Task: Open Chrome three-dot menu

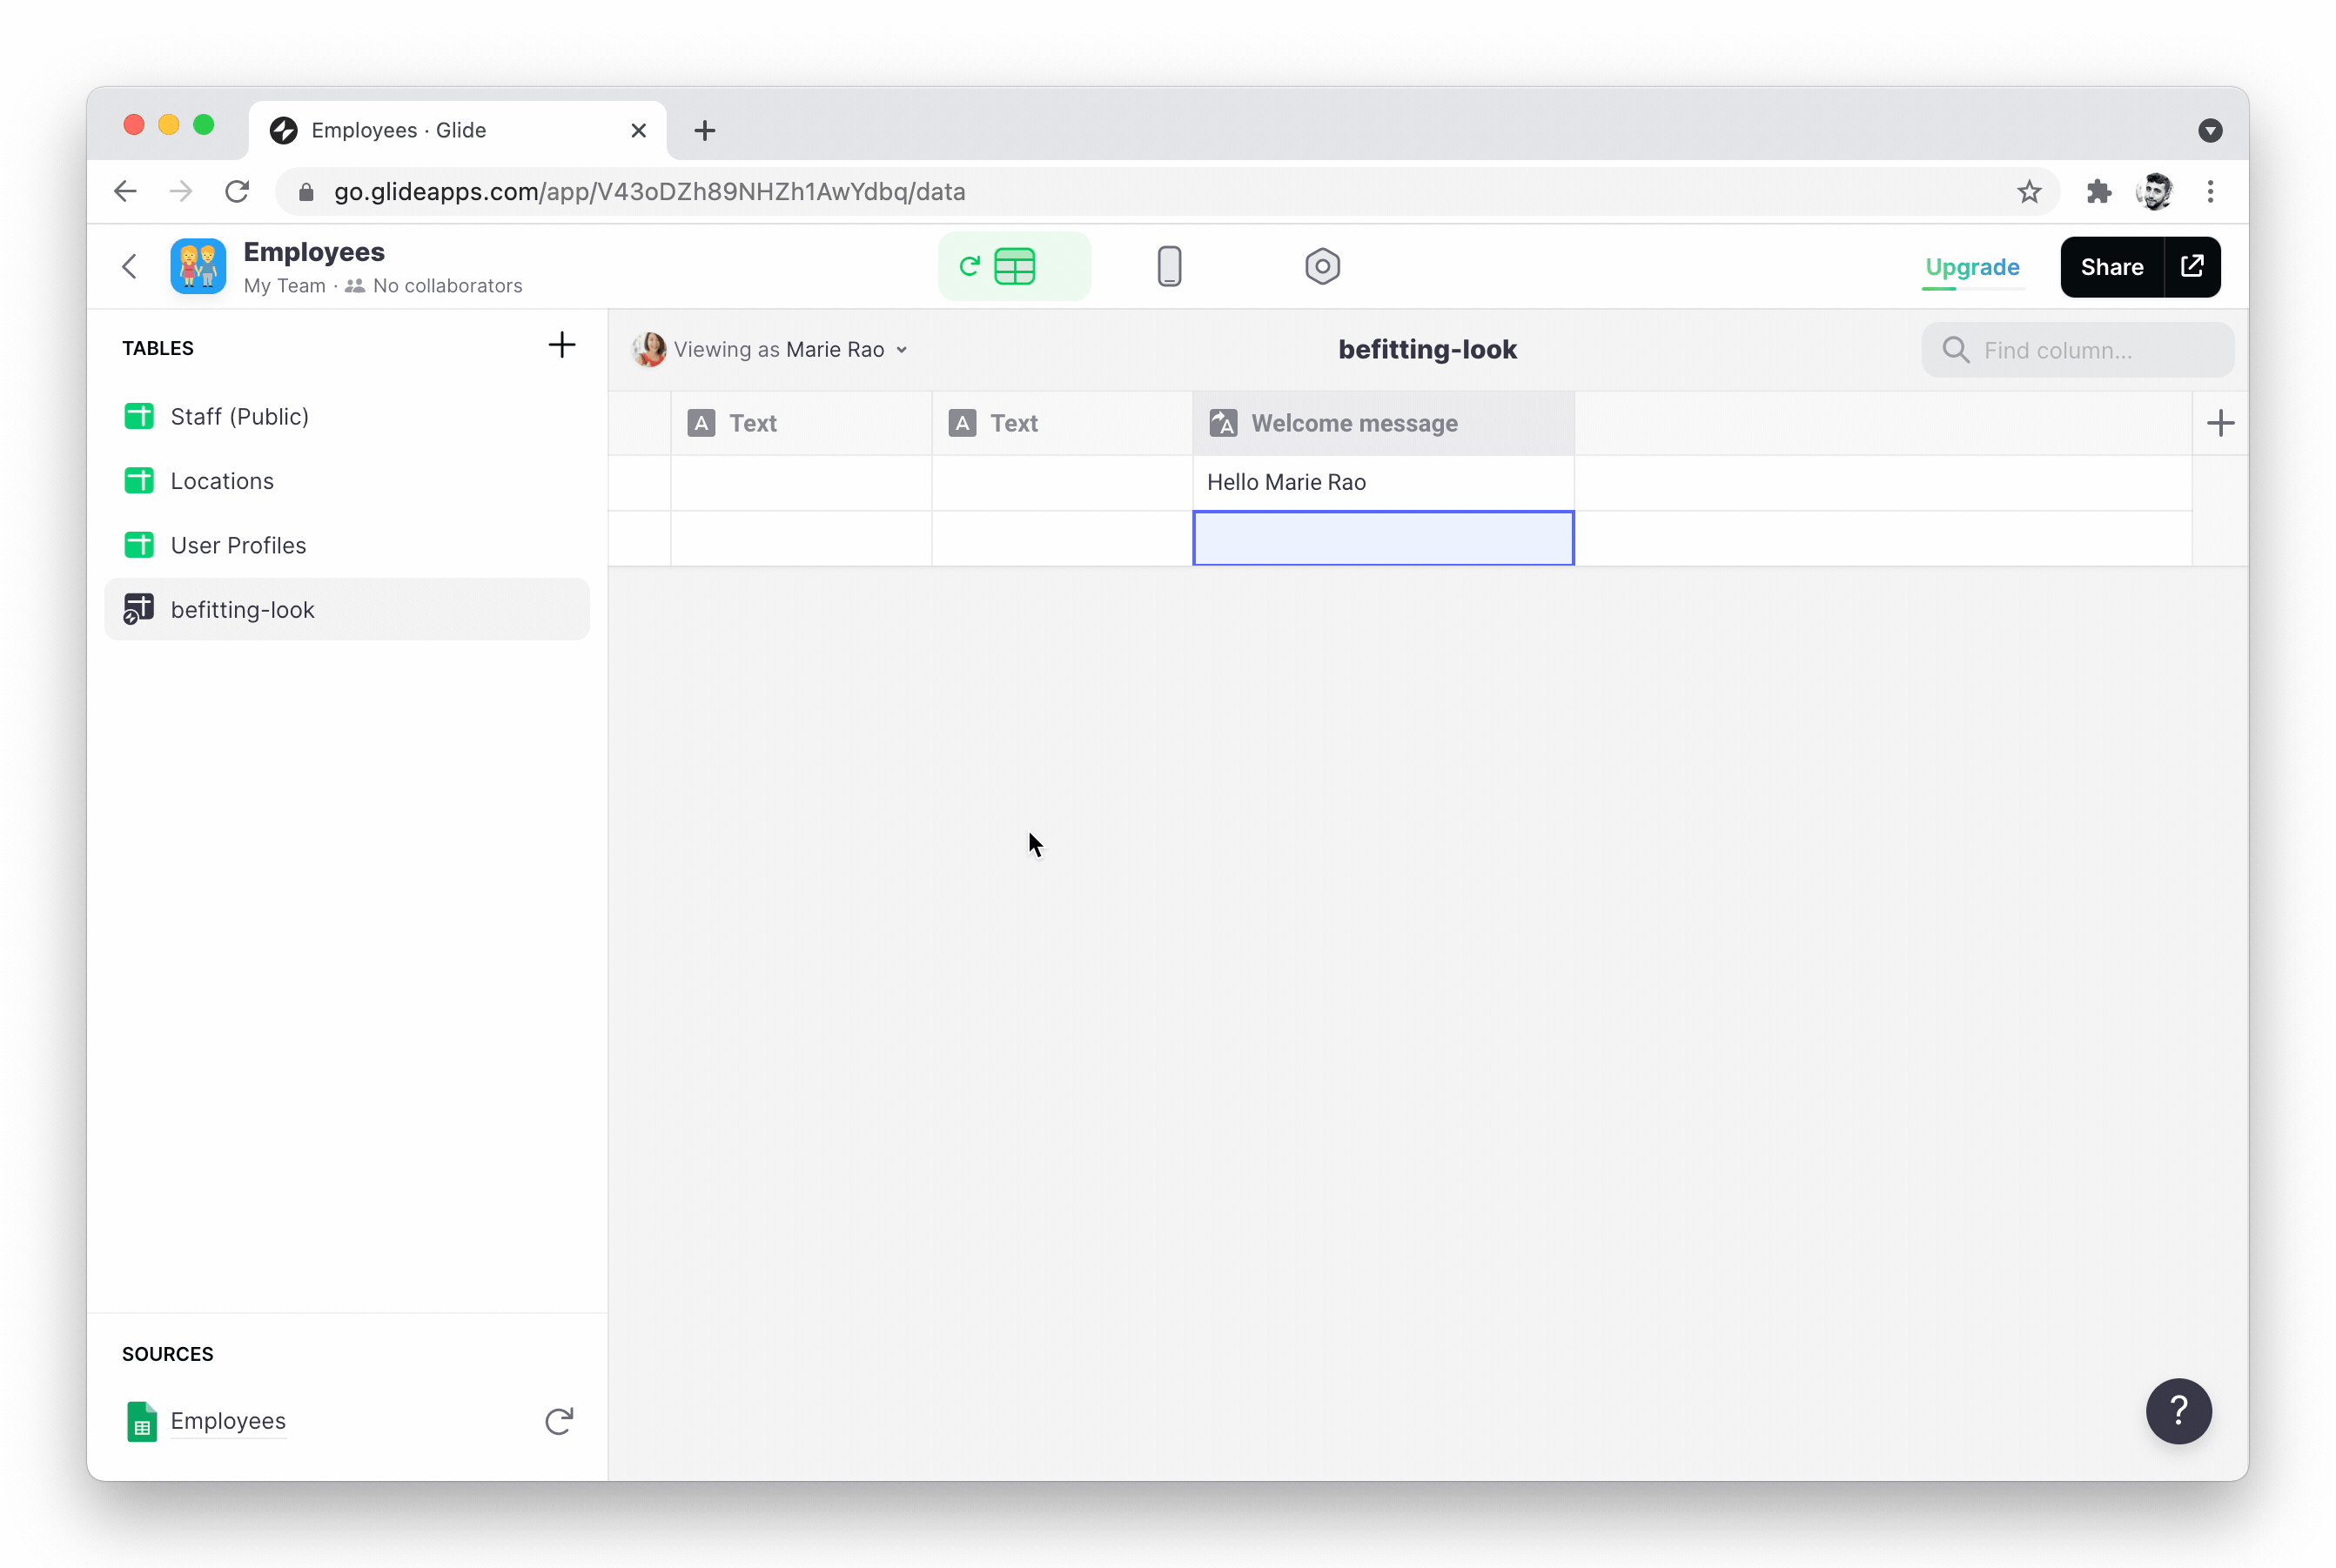Action: coord(2210,191)
